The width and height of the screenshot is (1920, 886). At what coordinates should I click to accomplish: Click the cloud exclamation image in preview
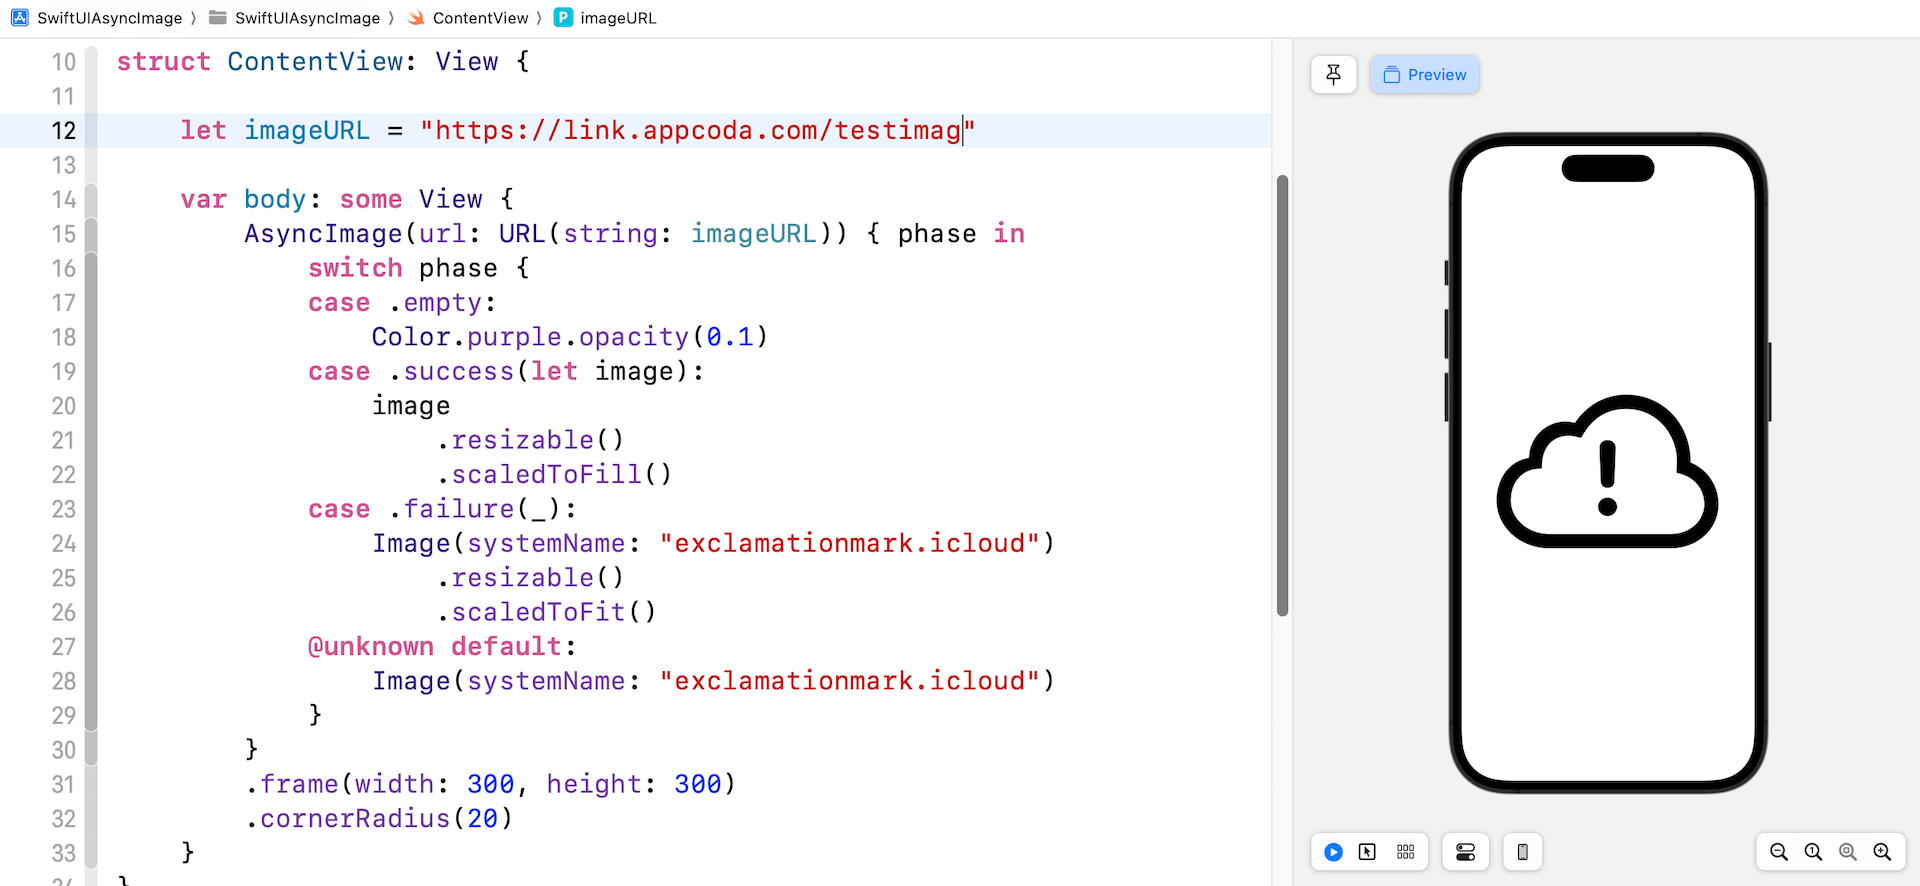click(x=1607, y=472)
